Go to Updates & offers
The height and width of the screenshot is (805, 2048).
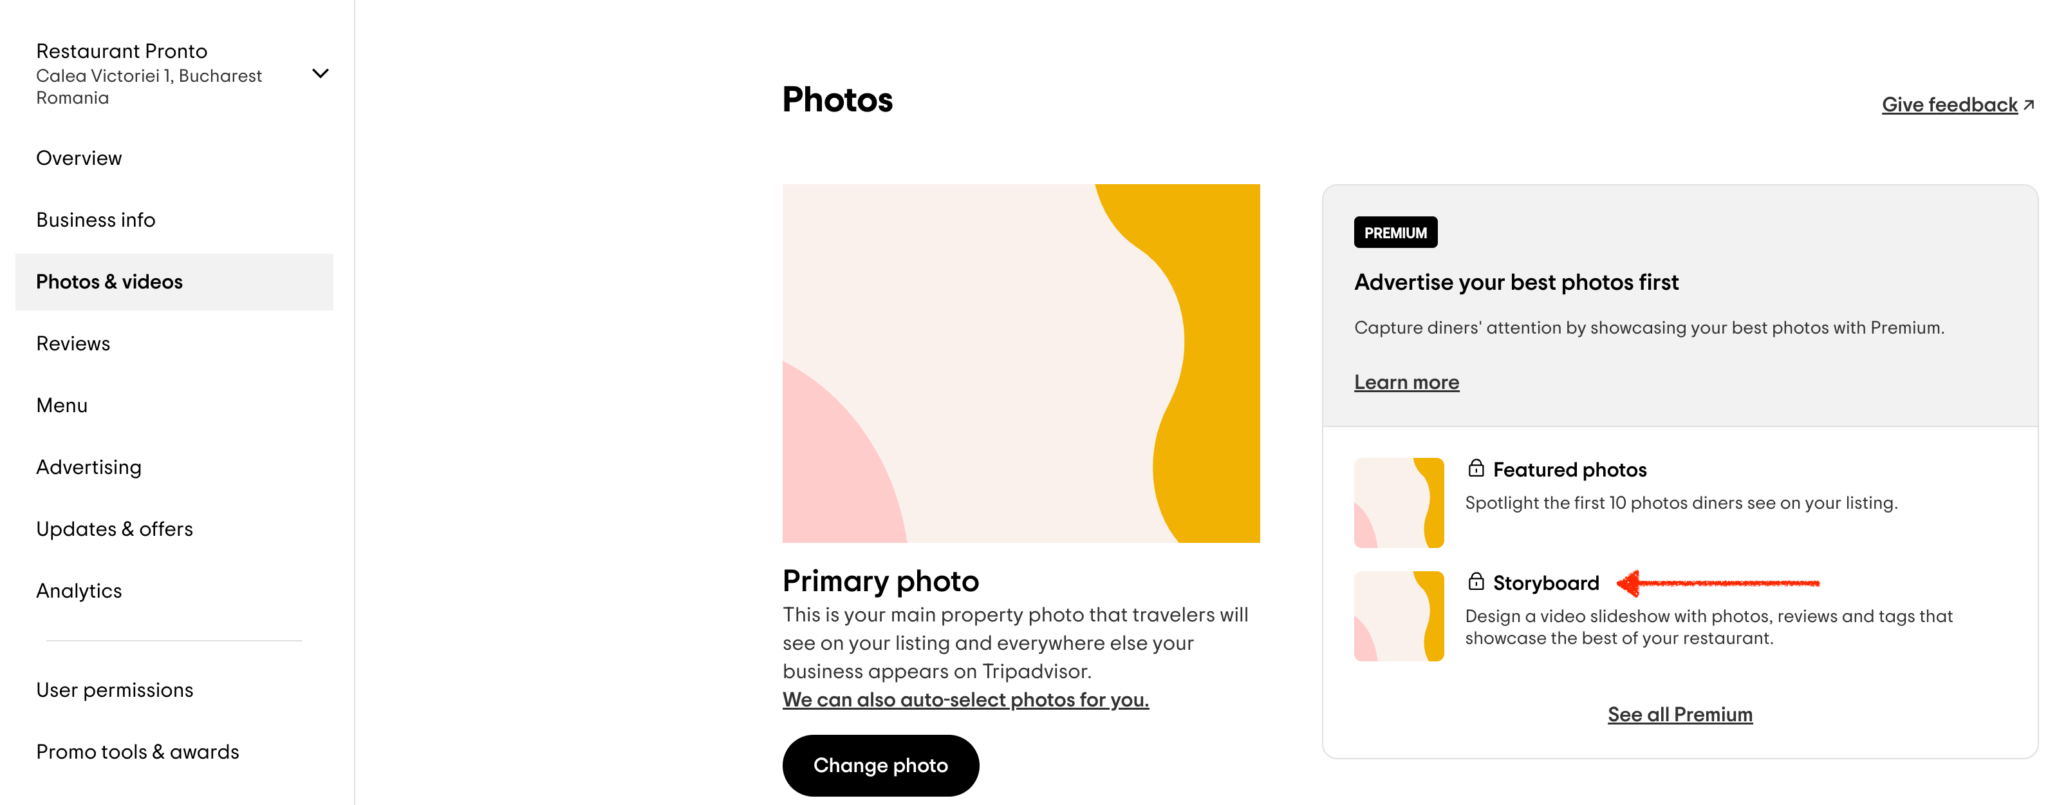(115, 529)
